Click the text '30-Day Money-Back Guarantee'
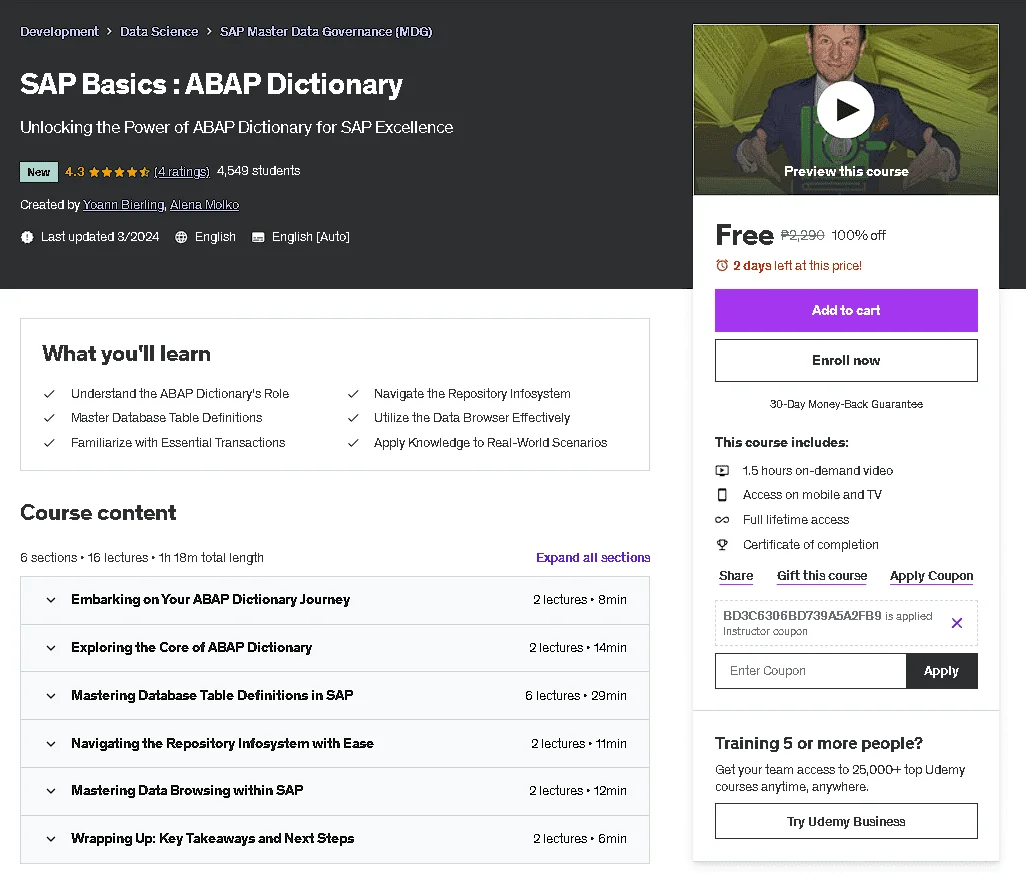The height and width of the screenshot is (873, 1026). (x=846, y=404)
